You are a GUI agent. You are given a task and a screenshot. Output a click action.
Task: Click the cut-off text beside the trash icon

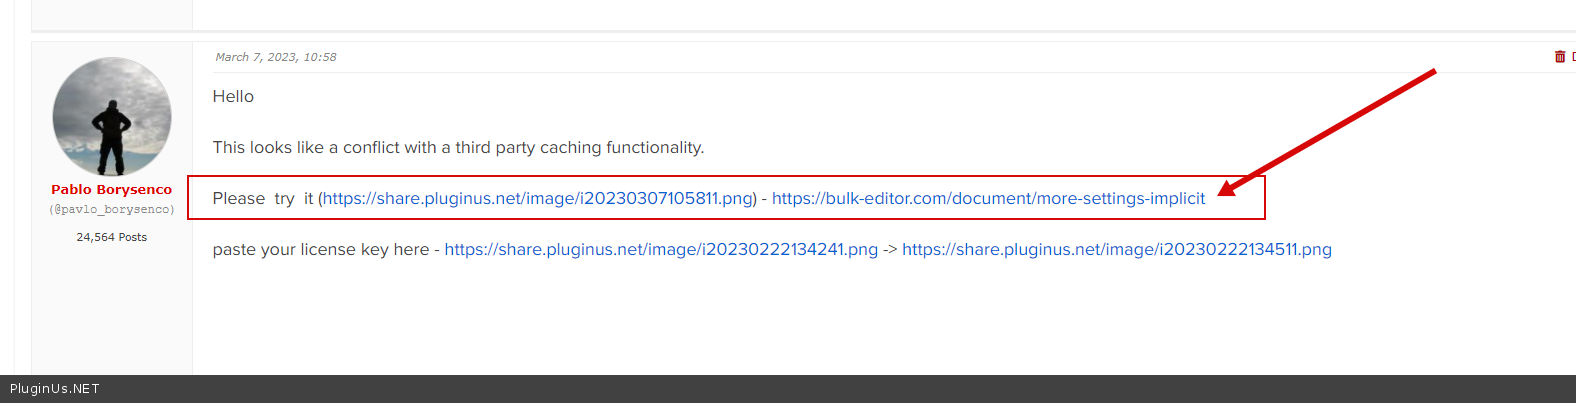tap(1573, 57)
